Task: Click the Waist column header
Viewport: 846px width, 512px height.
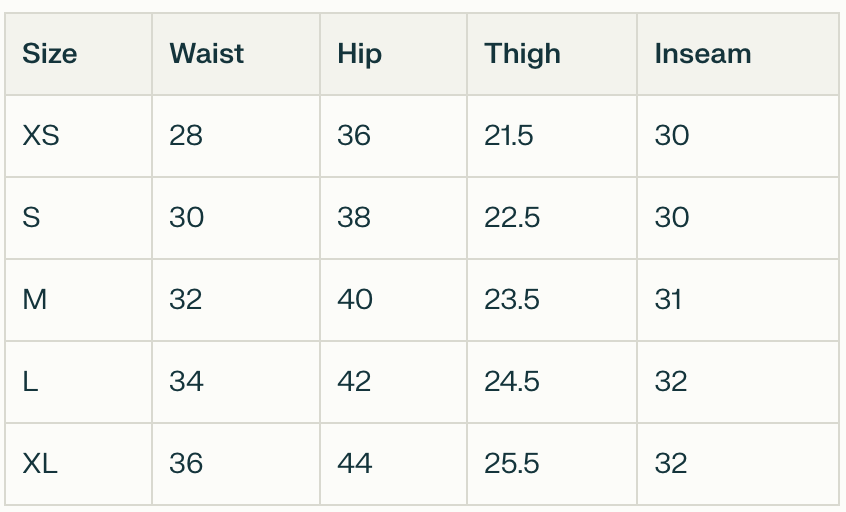Action: (207, 54)
